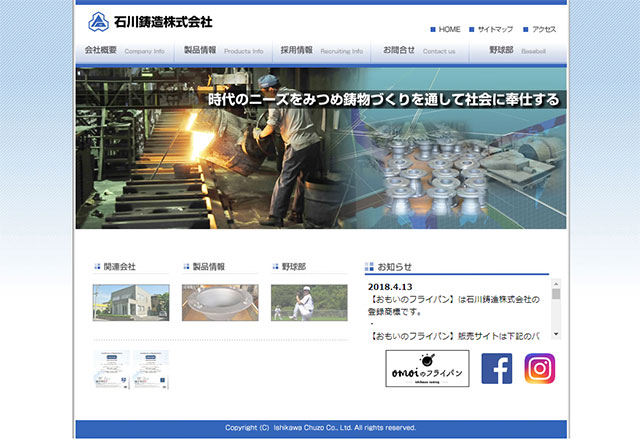Click the copyright footer text
This screenshot has height=441, width=640.
[321, 428]
